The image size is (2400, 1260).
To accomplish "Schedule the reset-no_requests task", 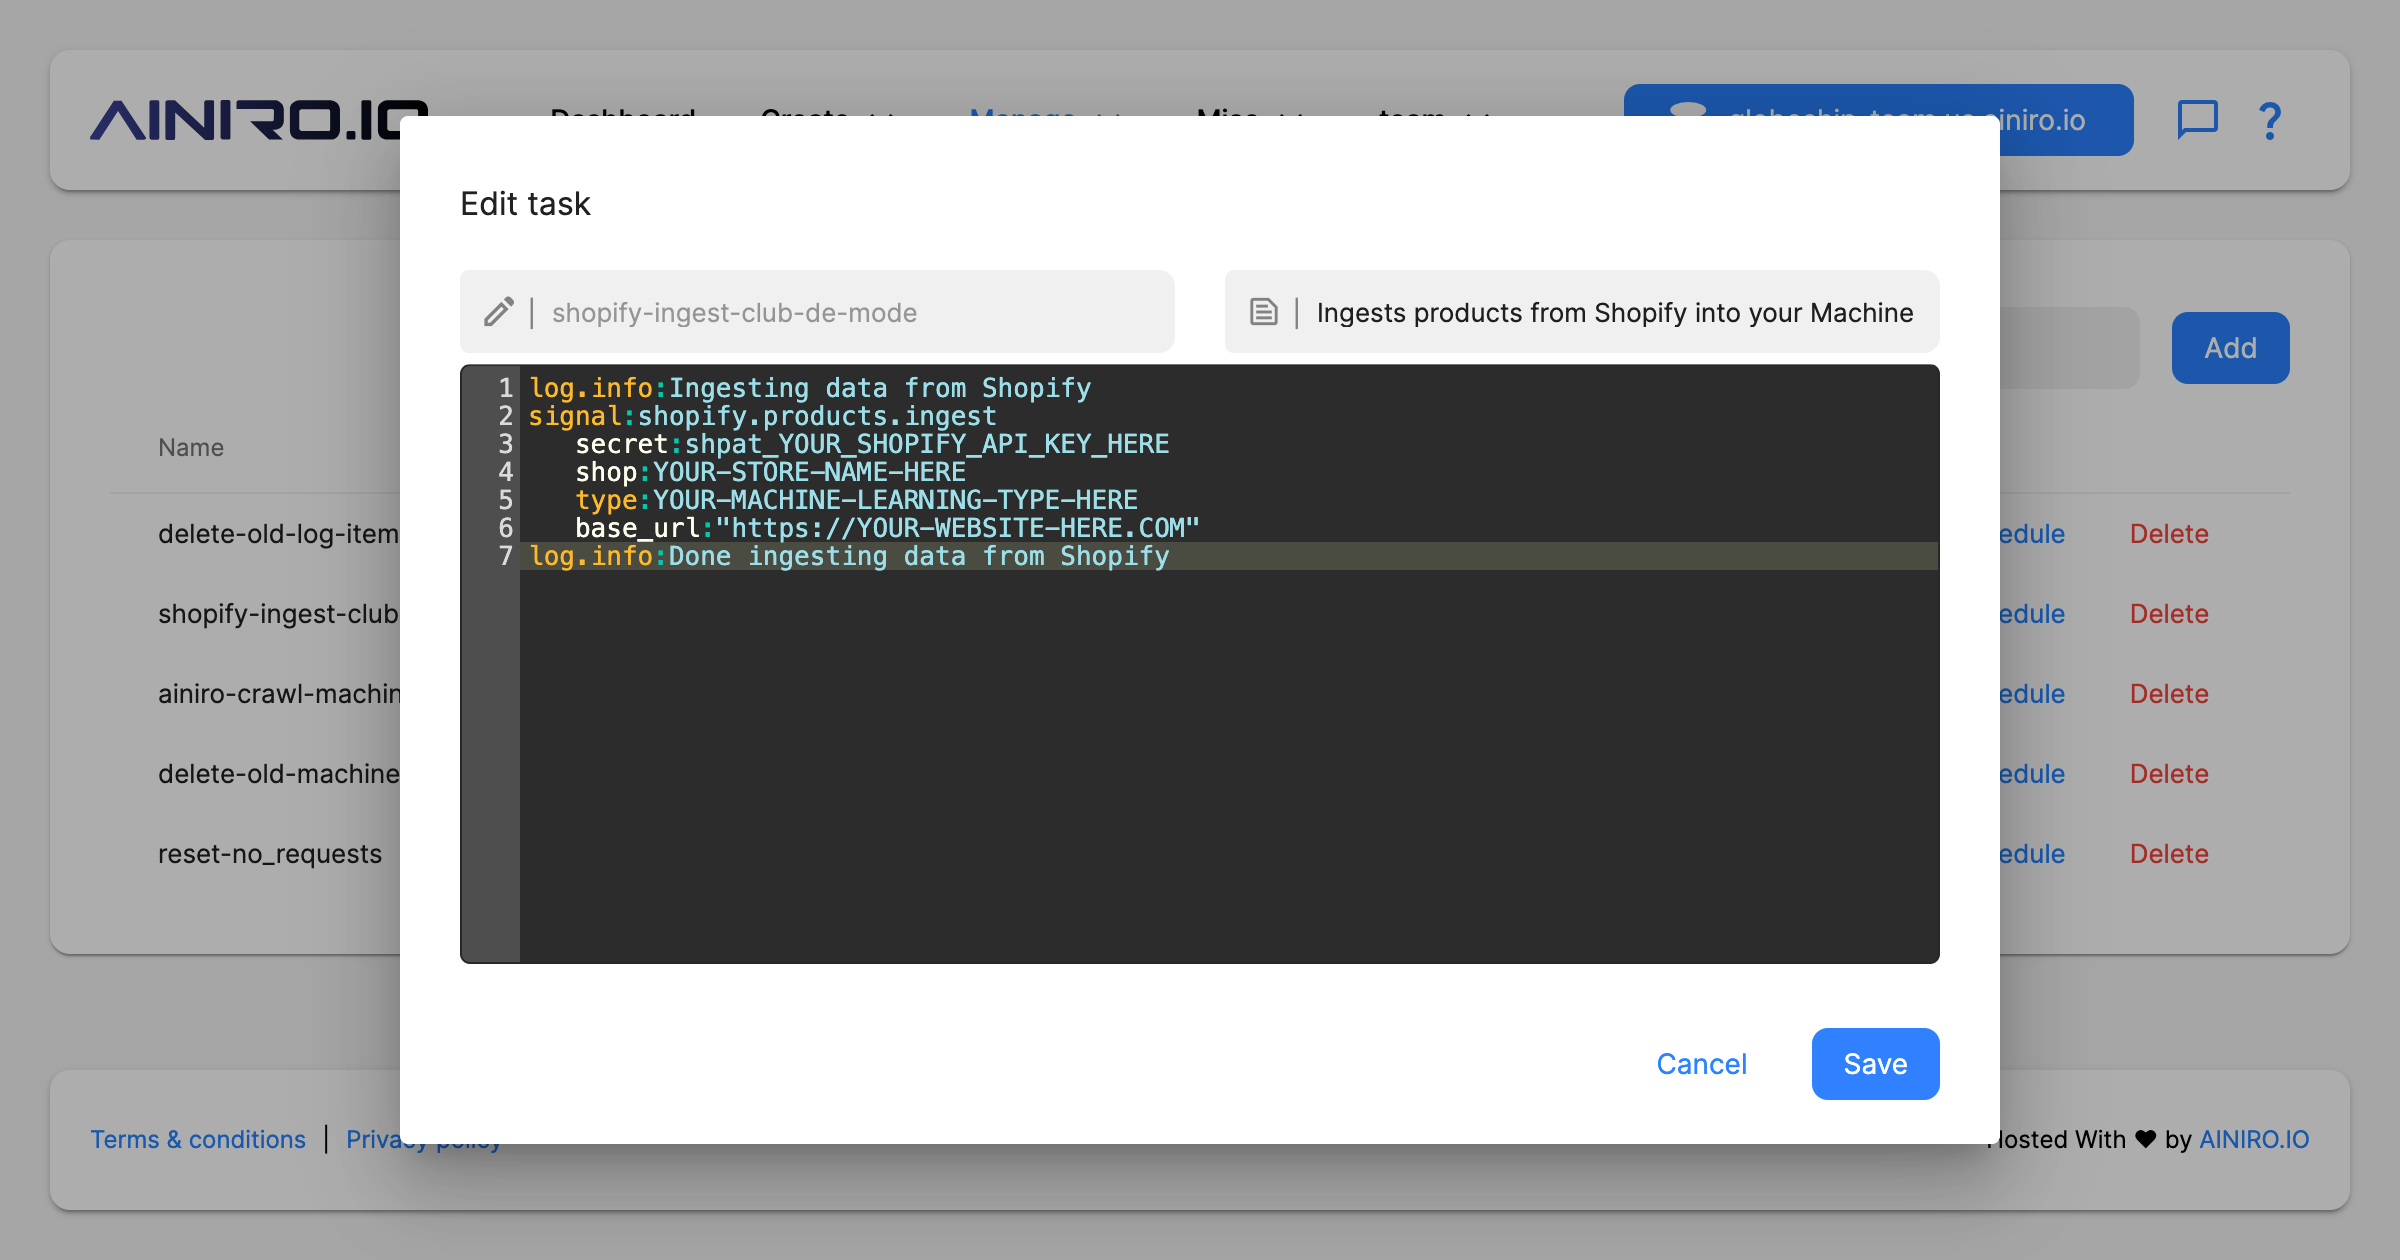I will point(2032,854).
